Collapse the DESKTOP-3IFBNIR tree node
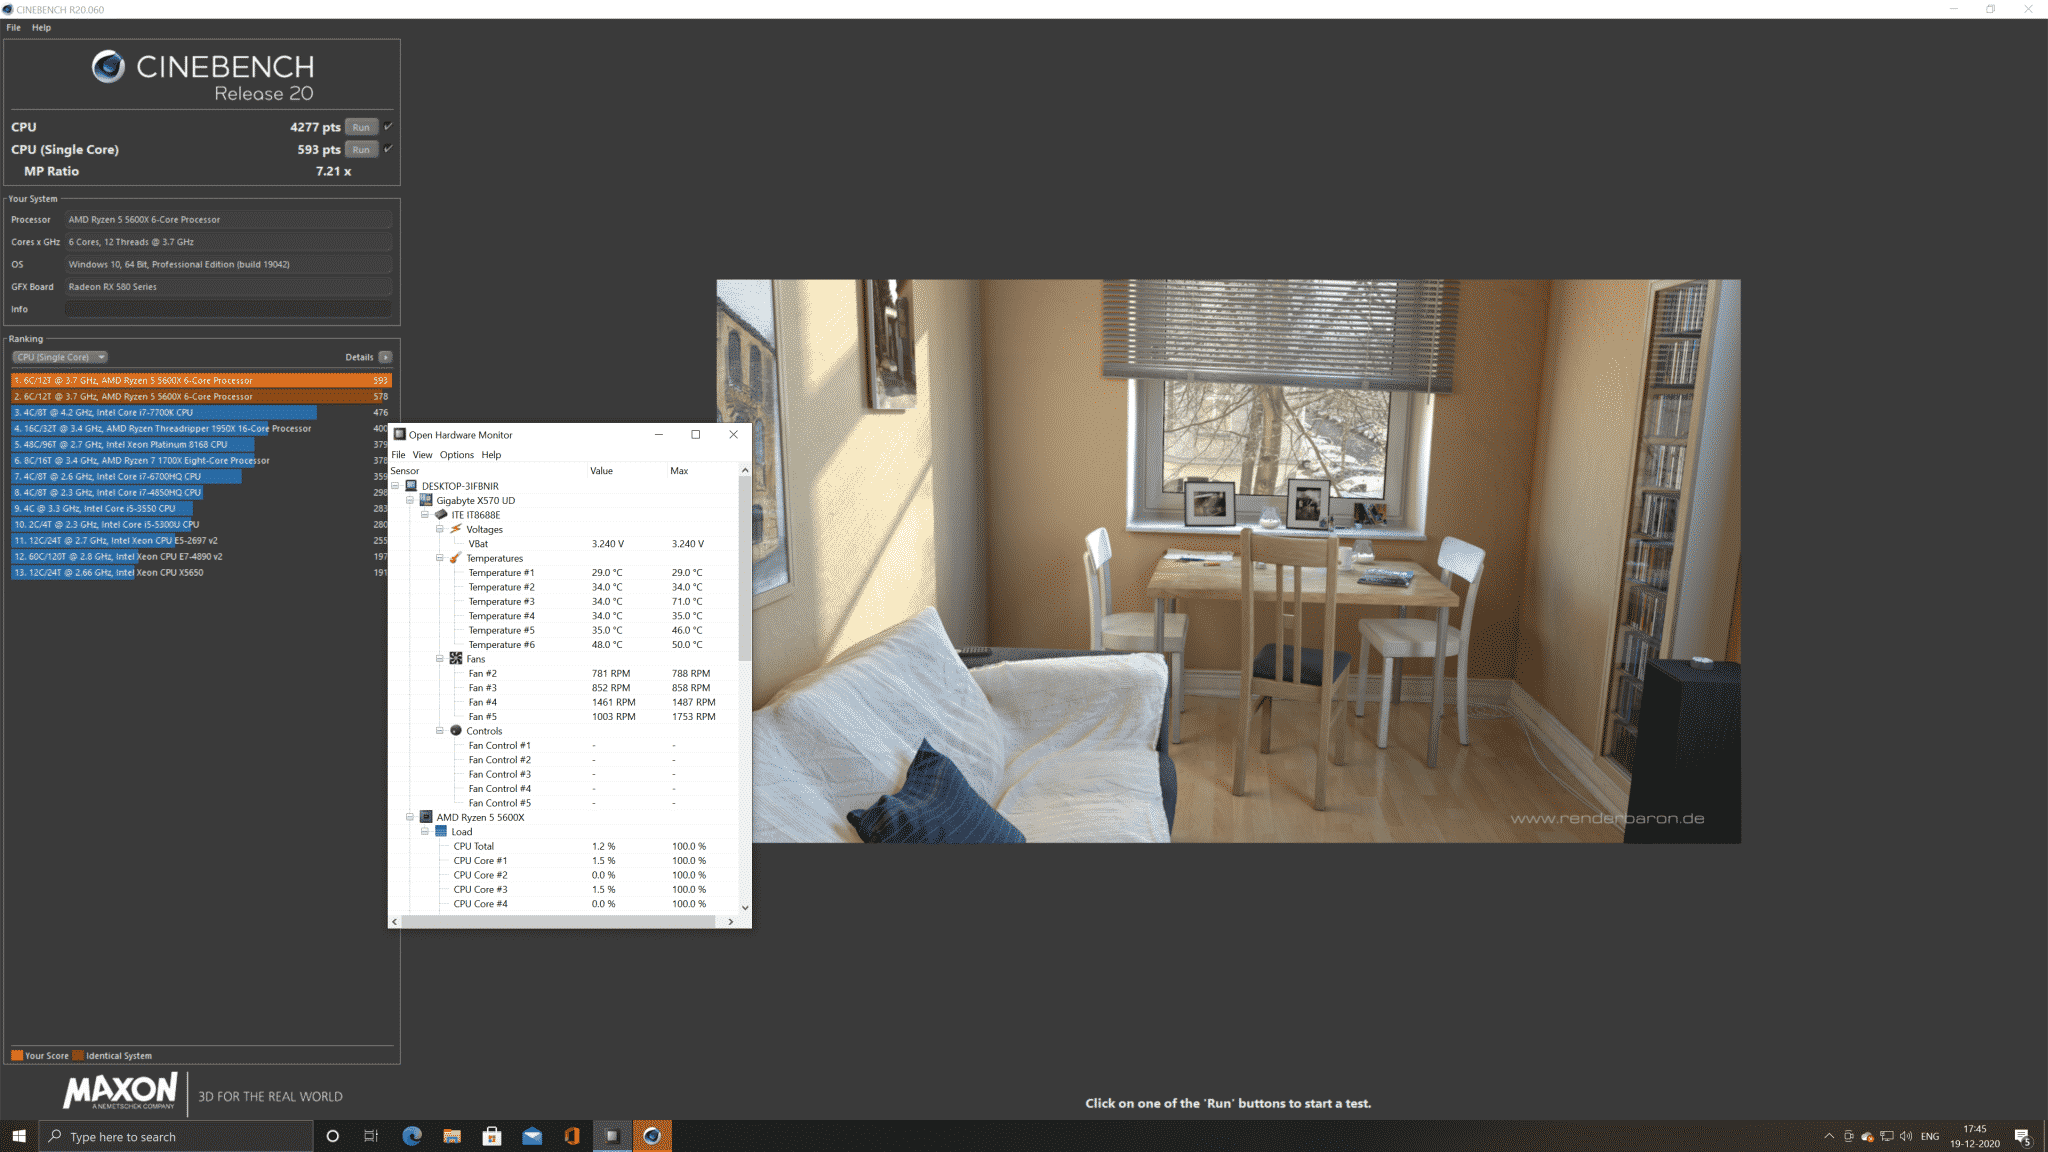This screenshot has width=2048, height=1152. click(395, 486)
